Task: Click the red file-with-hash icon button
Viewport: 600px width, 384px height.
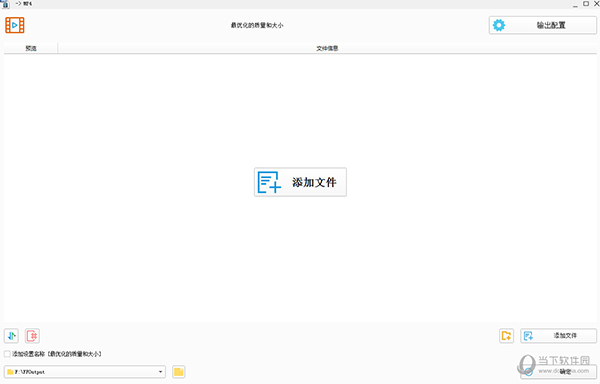Action: pos(33,336)
